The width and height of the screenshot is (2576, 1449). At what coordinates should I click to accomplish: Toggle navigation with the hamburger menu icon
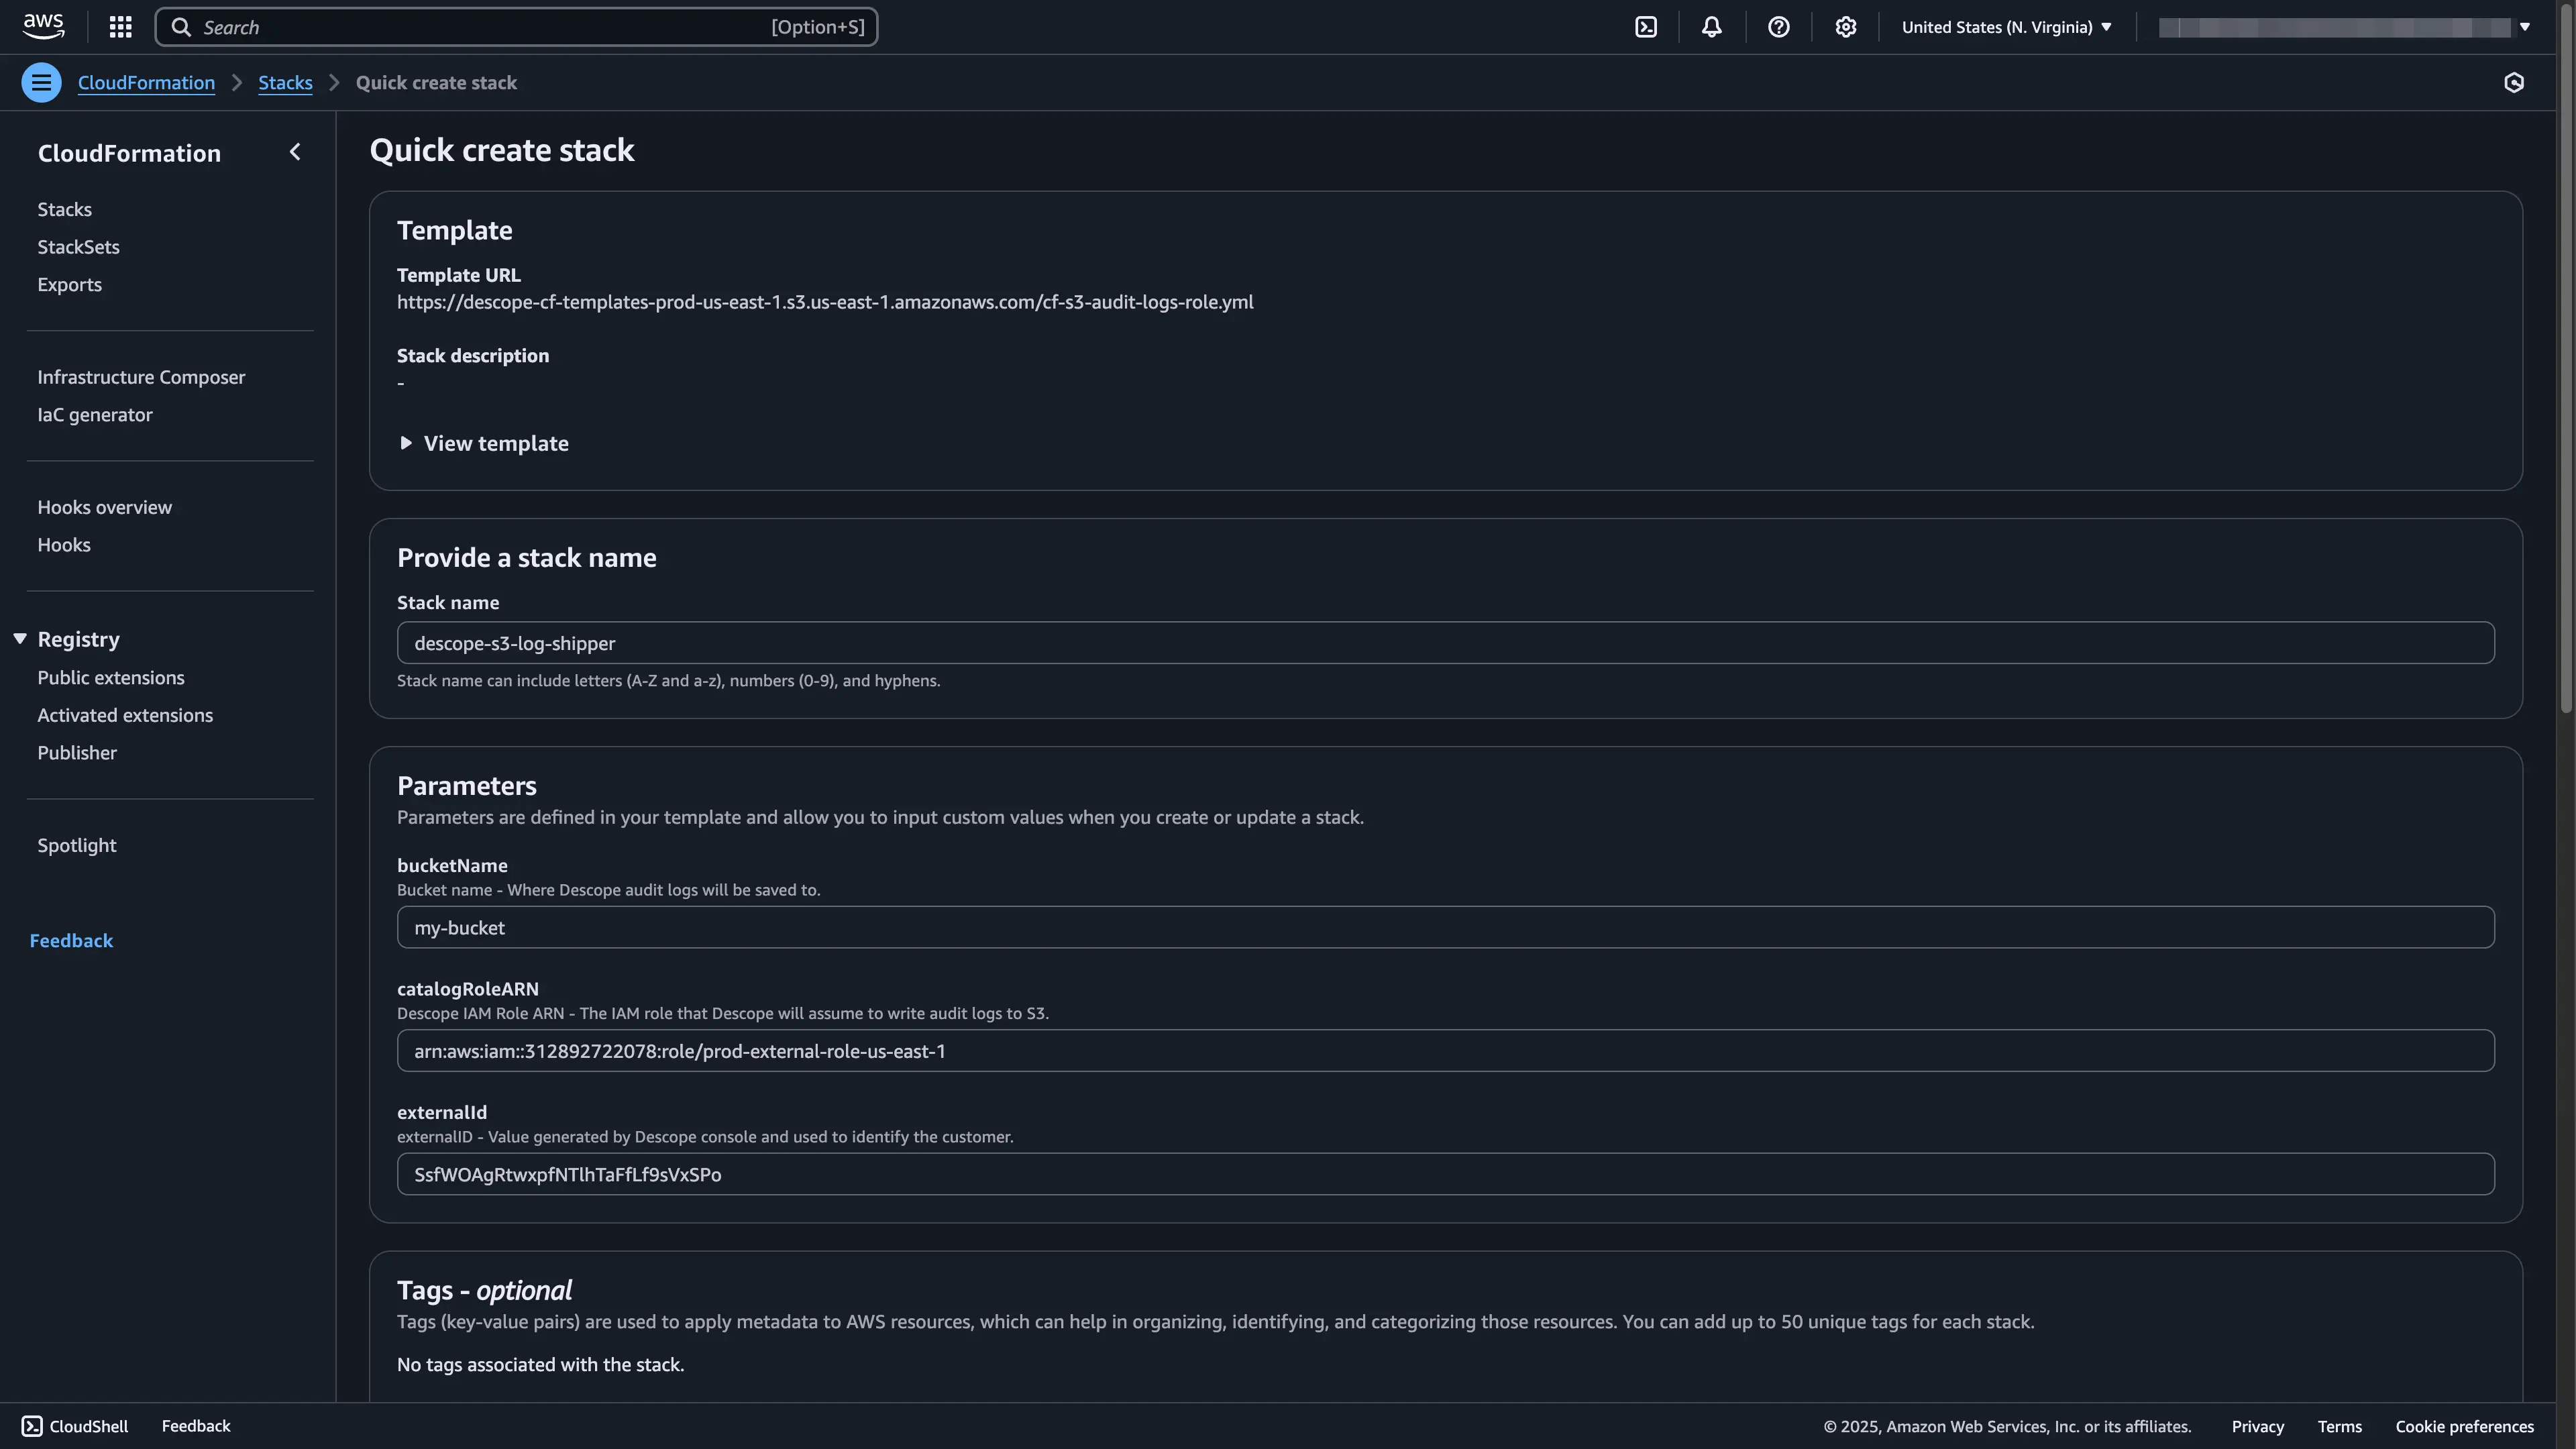click(41, 82)
